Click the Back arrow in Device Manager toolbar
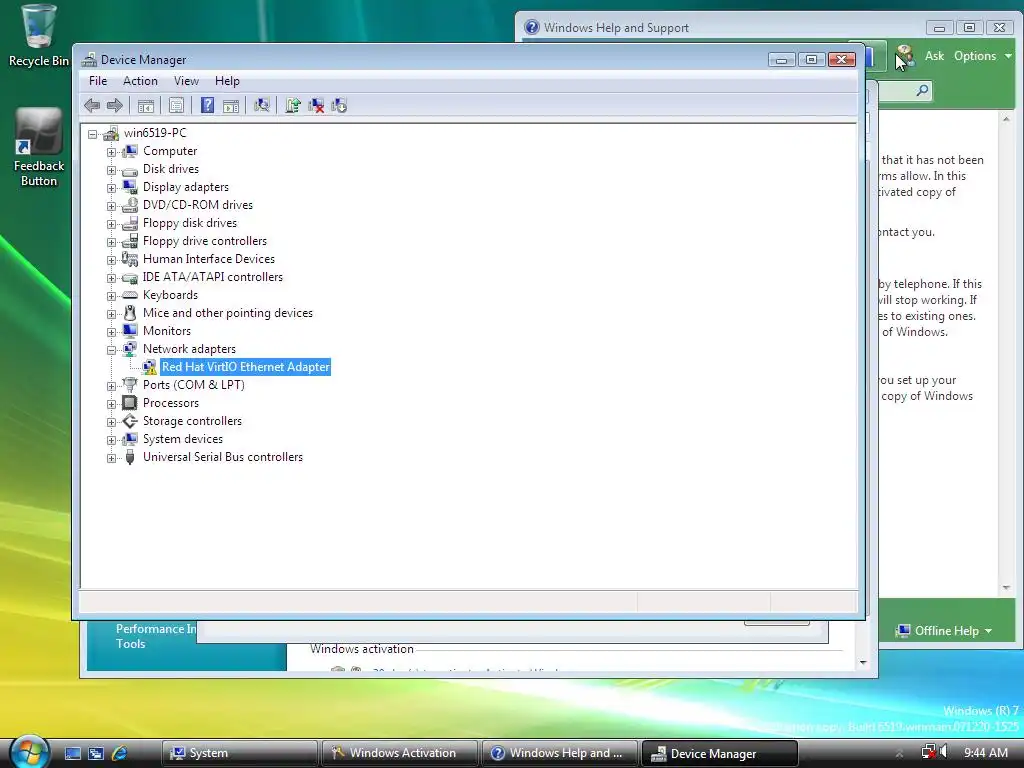The image size is (1024, 768). tap(92, 105)
